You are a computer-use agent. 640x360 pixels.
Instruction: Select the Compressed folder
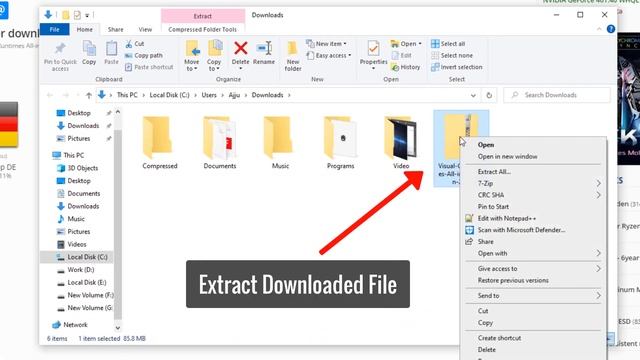[160, 142]
